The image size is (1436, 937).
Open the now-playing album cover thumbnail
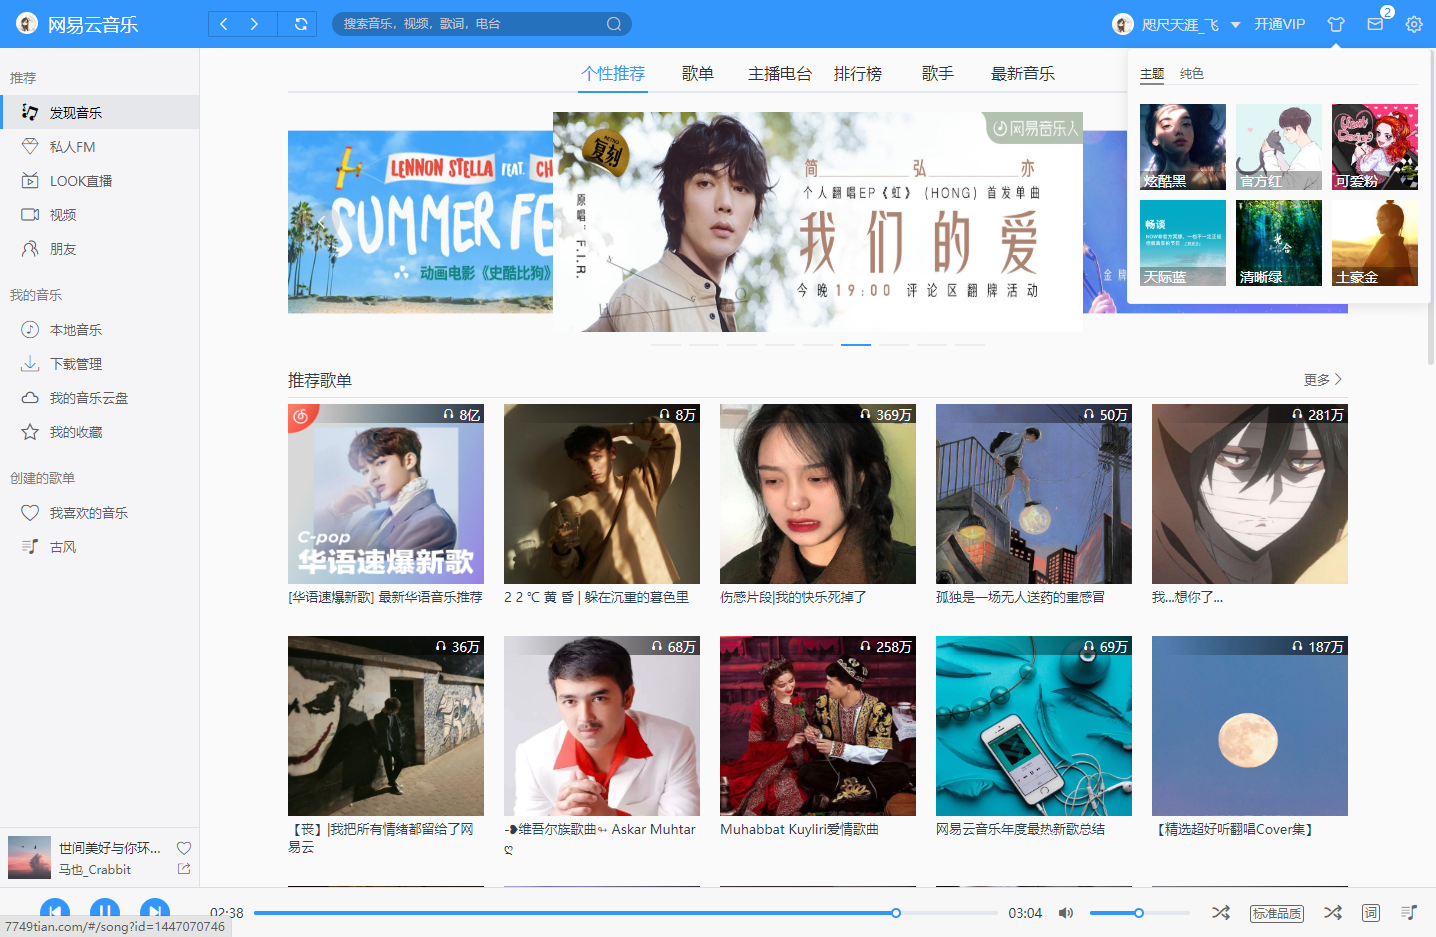(29, 857)
